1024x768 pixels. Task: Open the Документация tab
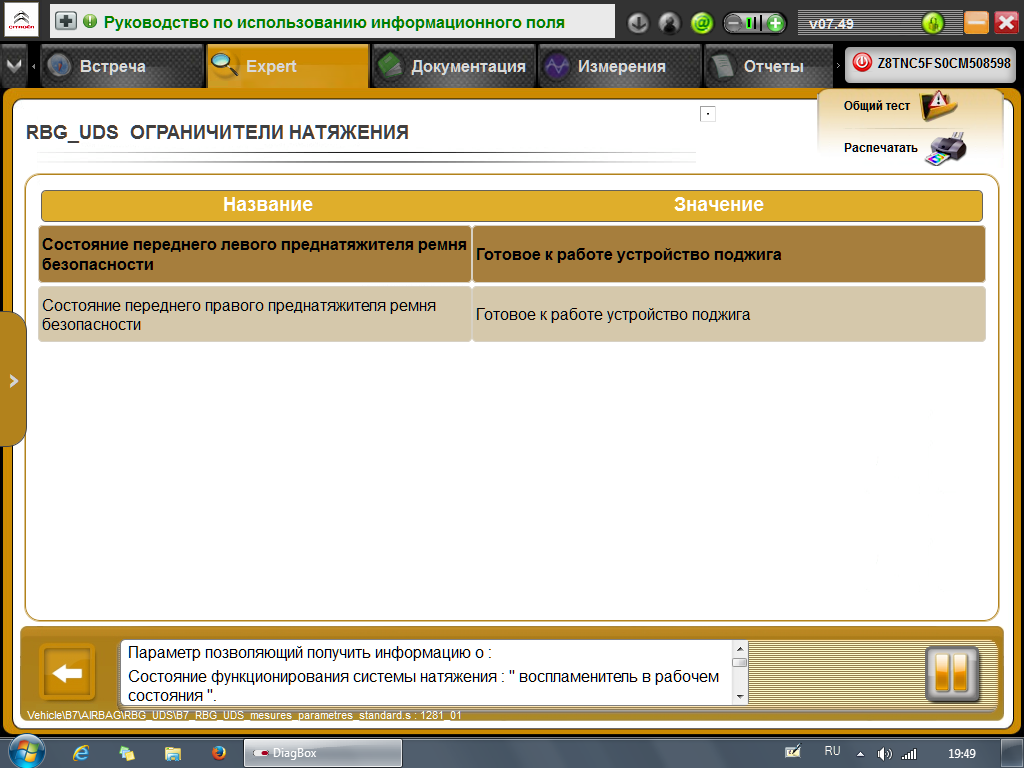click(454, 66)
